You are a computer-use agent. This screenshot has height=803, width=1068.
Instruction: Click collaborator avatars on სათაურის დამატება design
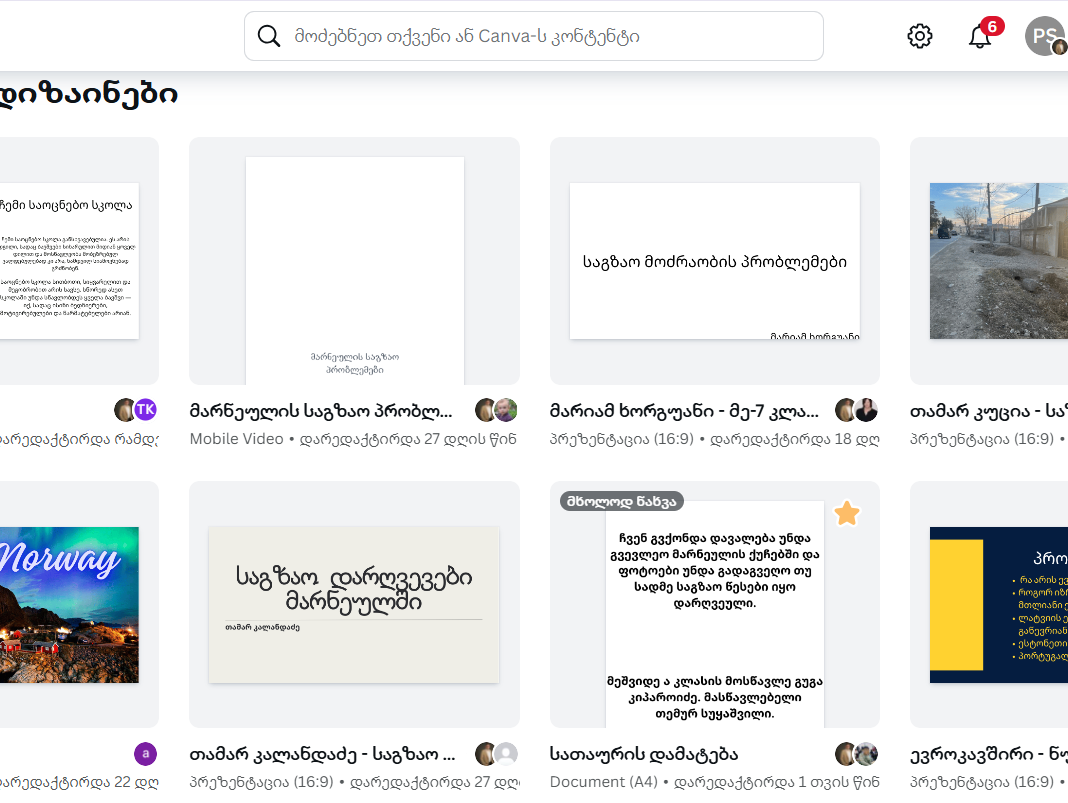856,754
